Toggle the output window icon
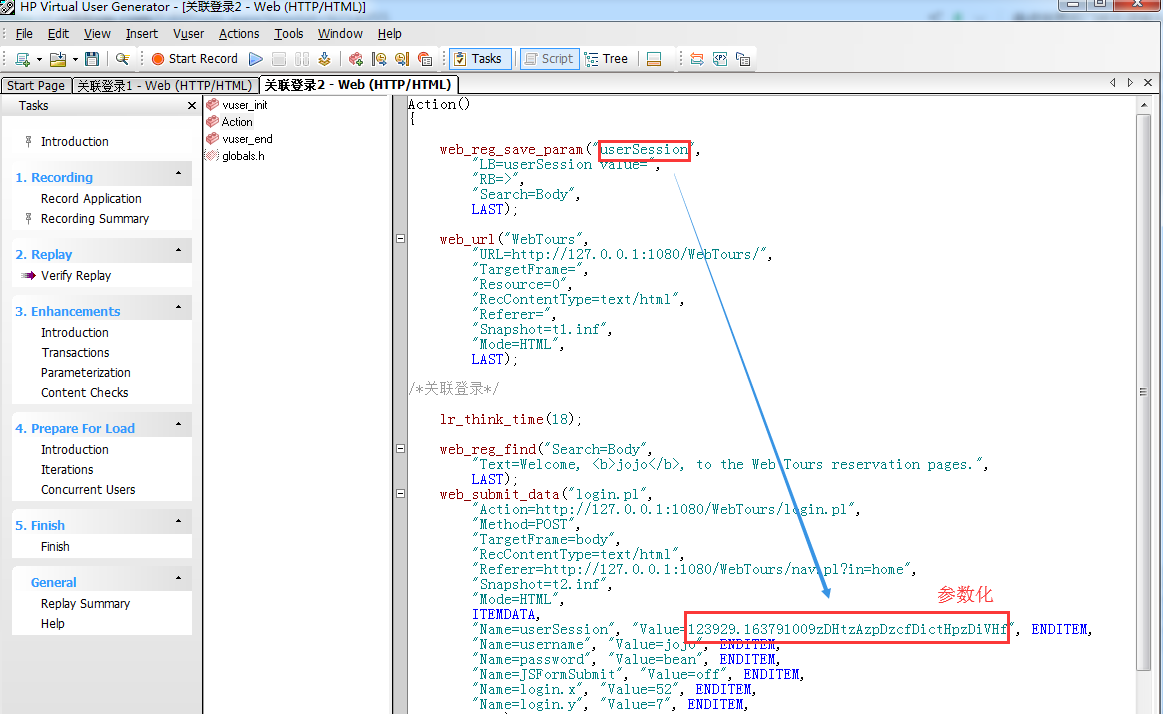 (653, 59)
